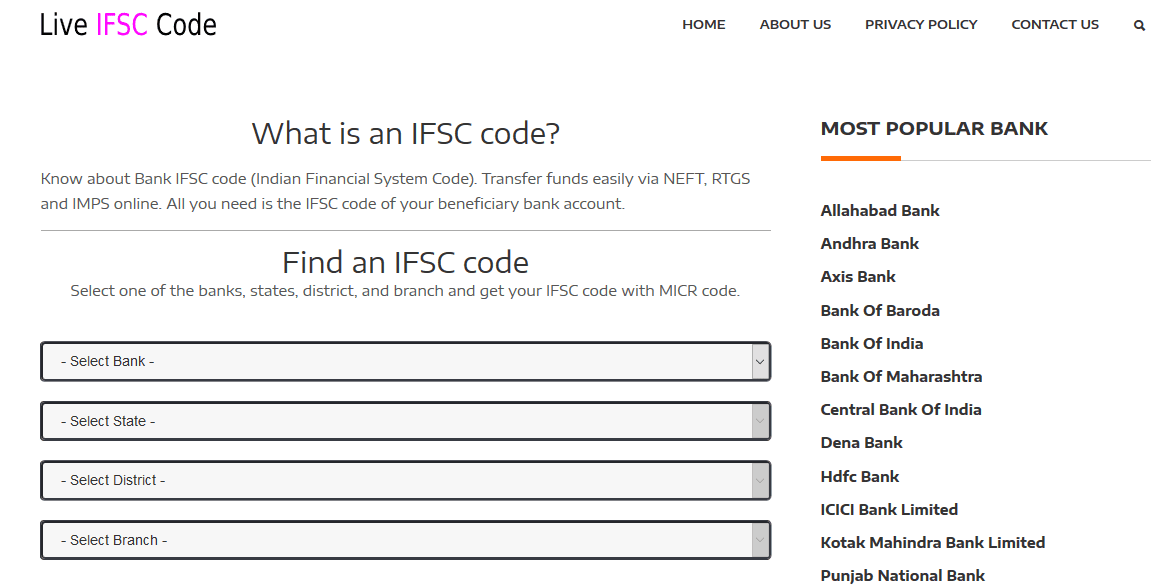Open the Select District dropdown
The height and width of the screenshot is (588, 1169).
point(405,481)
